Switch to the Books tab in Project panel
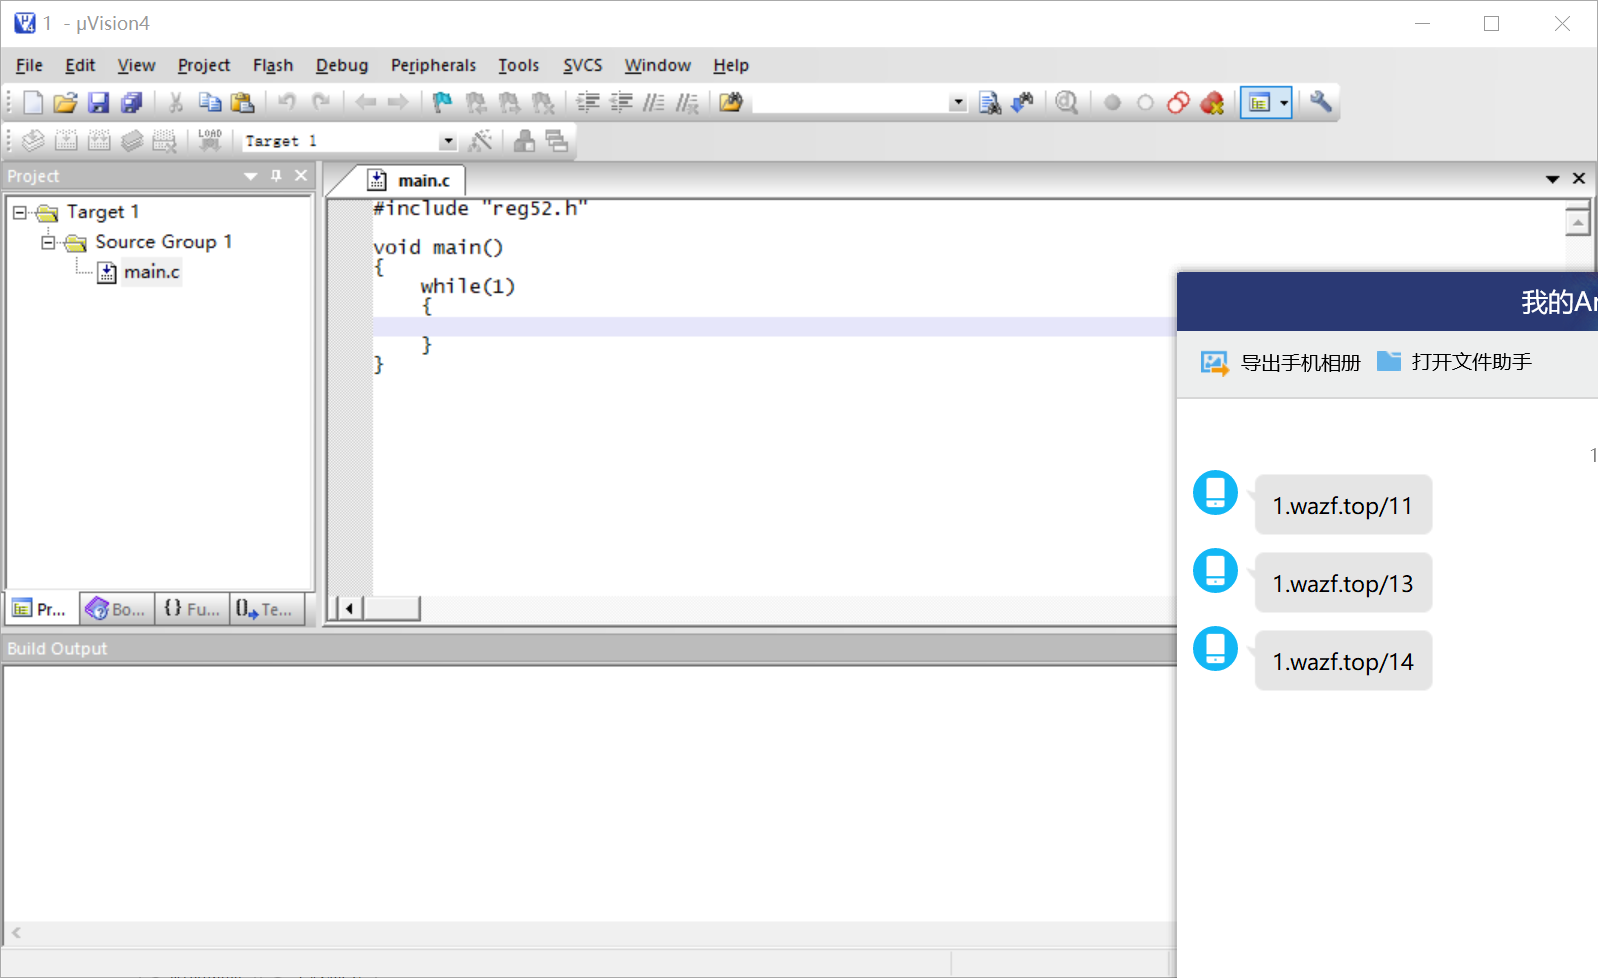The height and width of the screenshot is (978, 1598). (117, 609)
